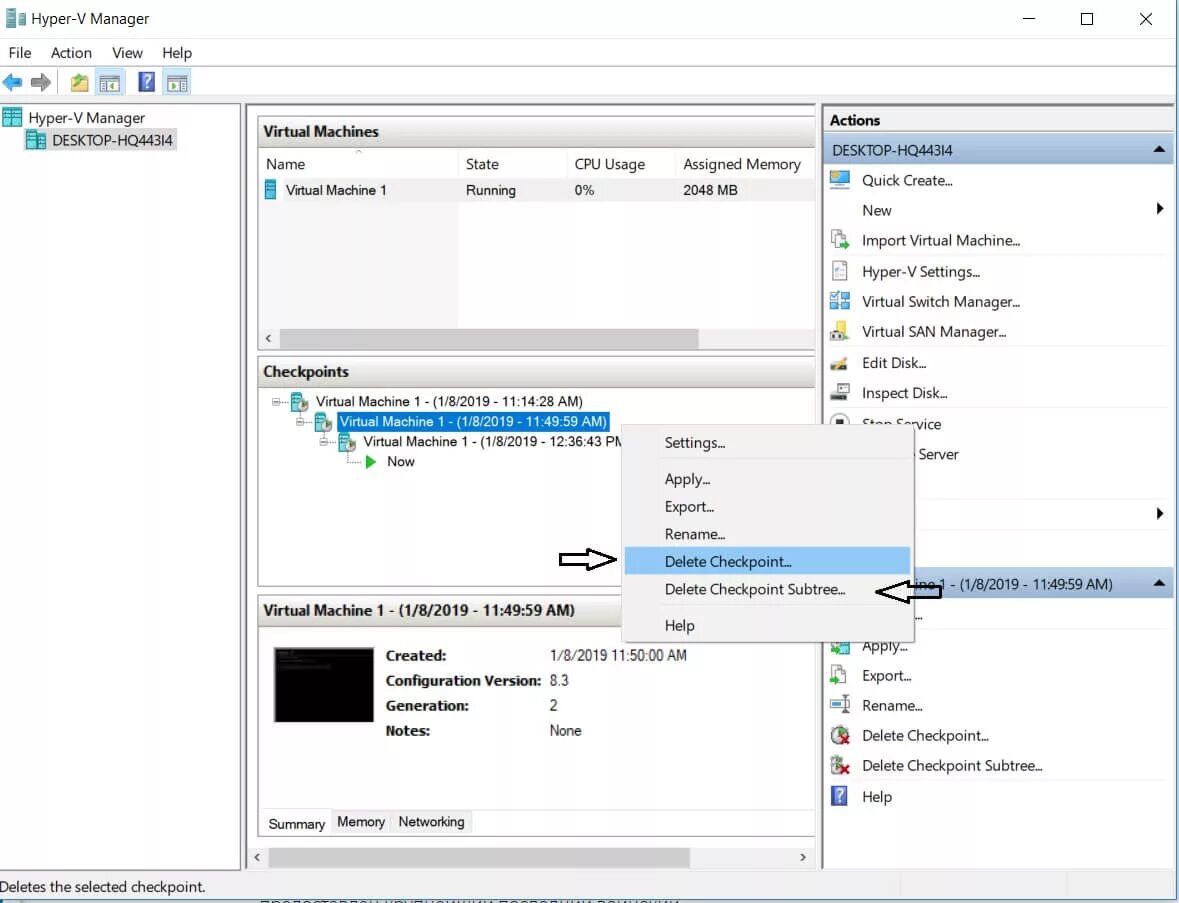Open the Action menu
Screen dimensions: 1179x903
coord(71,52)
